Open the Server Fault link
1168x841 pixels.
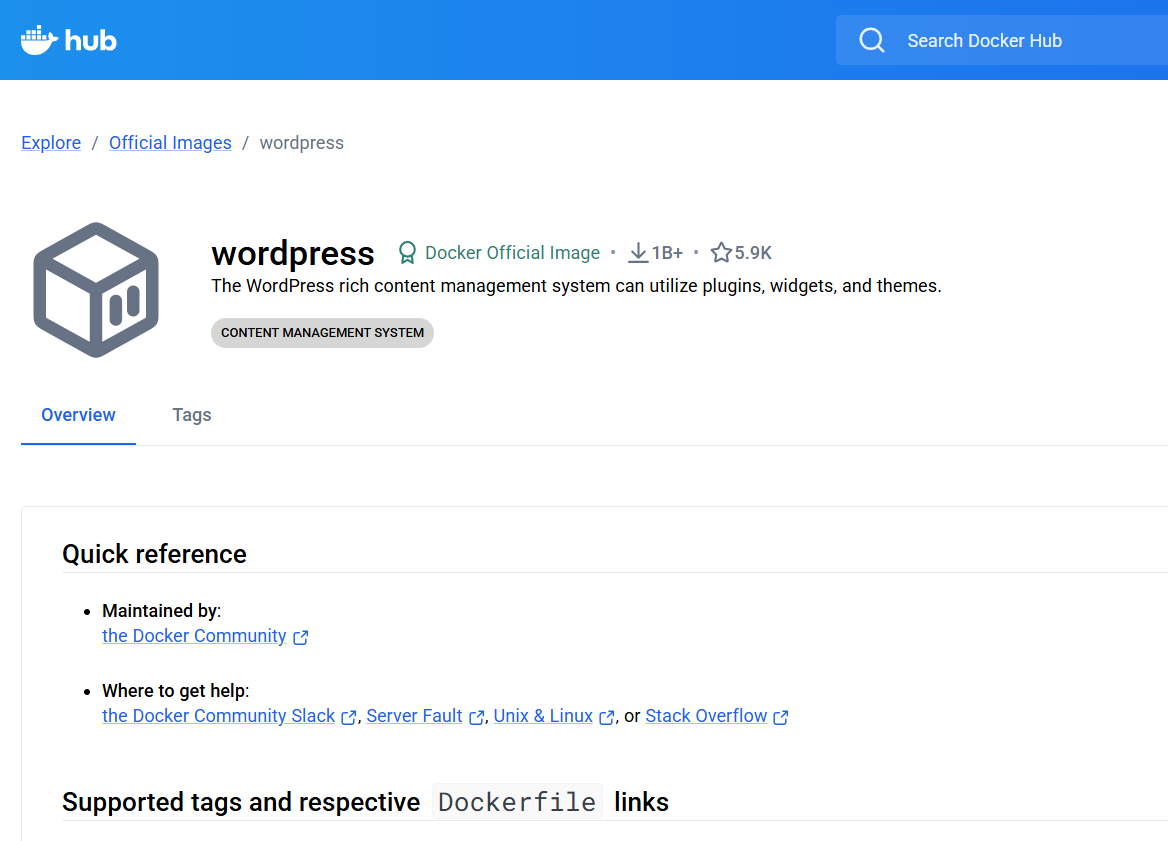coord(414,715)
